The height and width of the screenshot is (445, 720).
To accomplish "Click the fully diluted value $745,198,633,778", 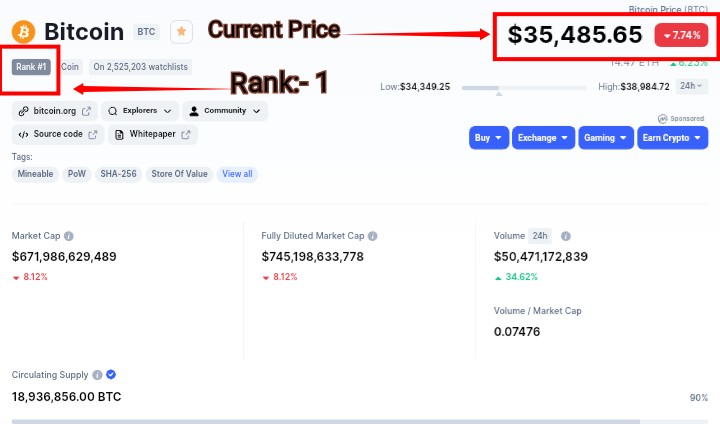I will tap(313, 257).
